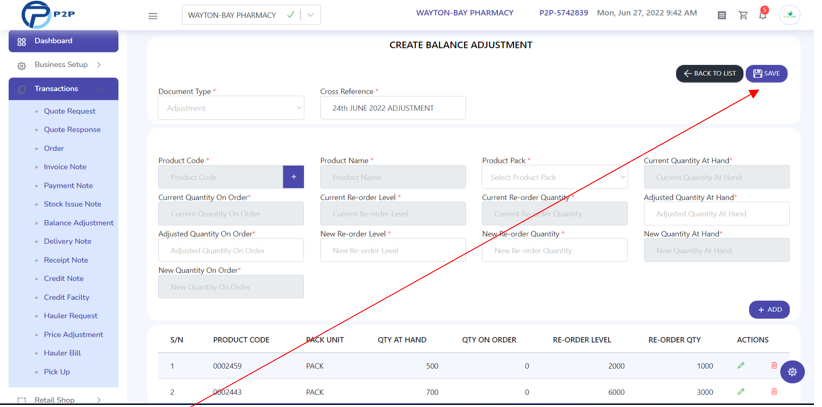Screen dimensions: 822x407
Task: Open Invoice Note in sidebar
Action: (x=65, y=167)
